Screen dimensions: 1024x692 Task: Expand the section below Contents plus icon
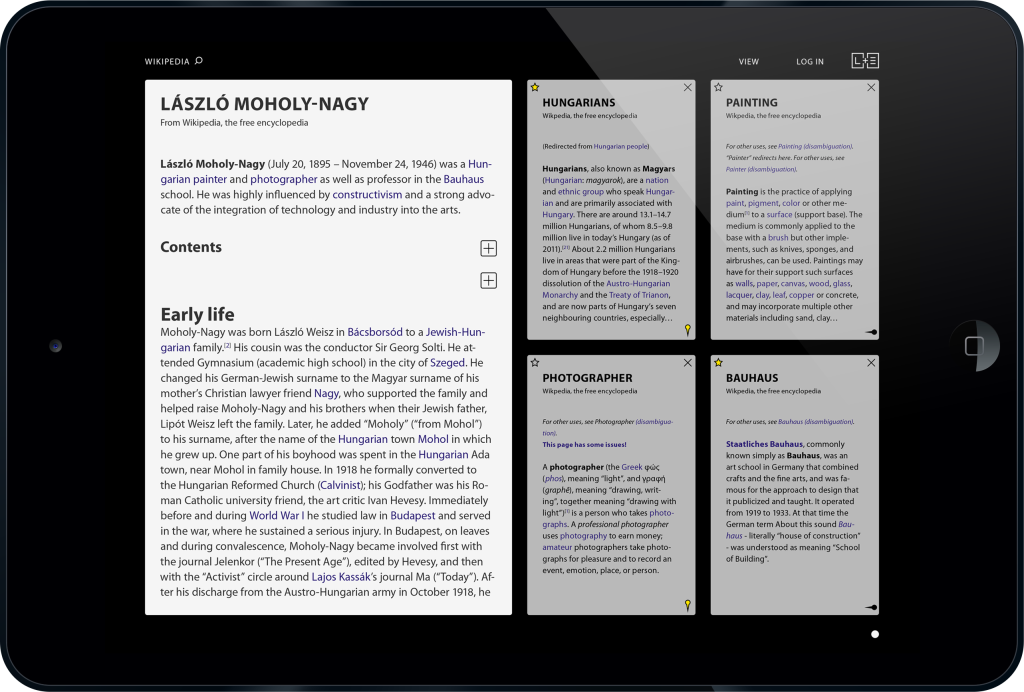(488, 281)
